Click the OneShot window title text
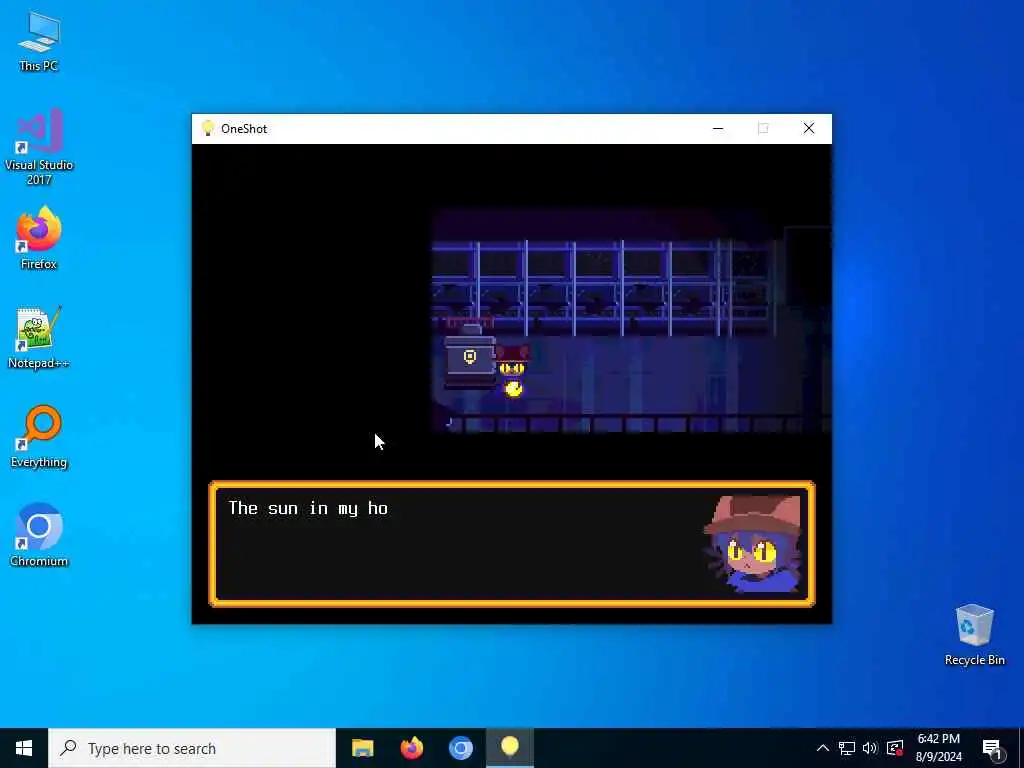Viewport: 1024px width, 768px height. click(244, 129)
